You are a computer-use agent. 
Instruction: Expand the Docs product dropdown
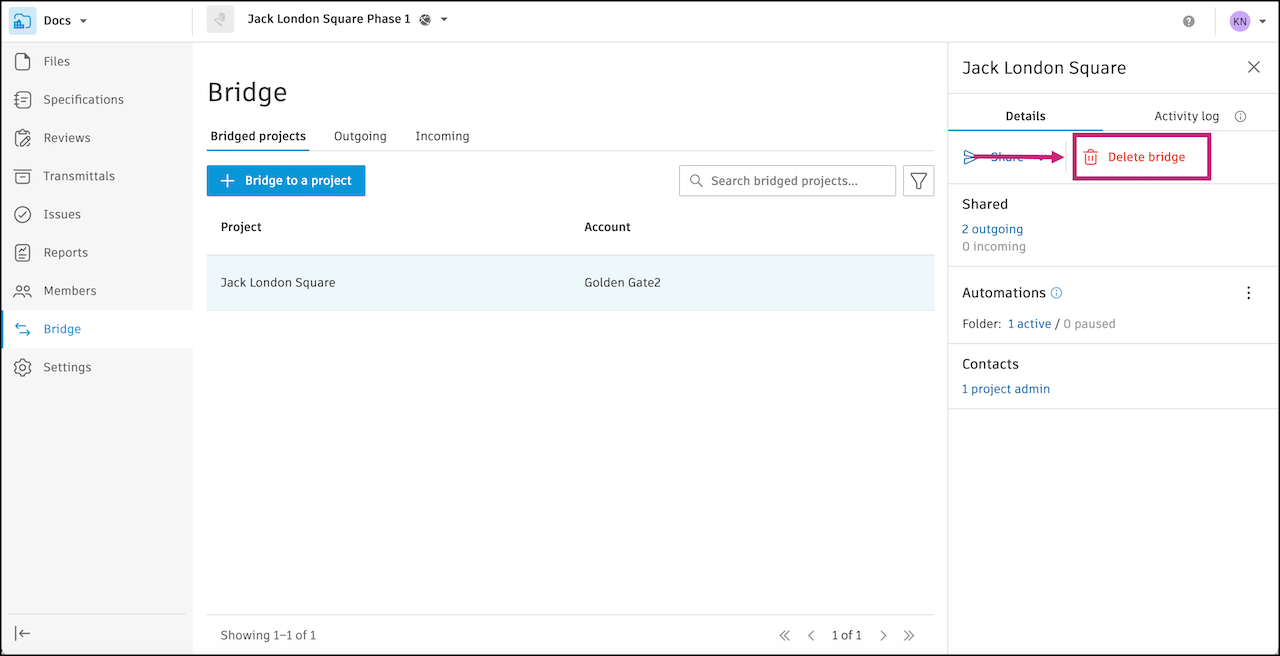(83, 21)
